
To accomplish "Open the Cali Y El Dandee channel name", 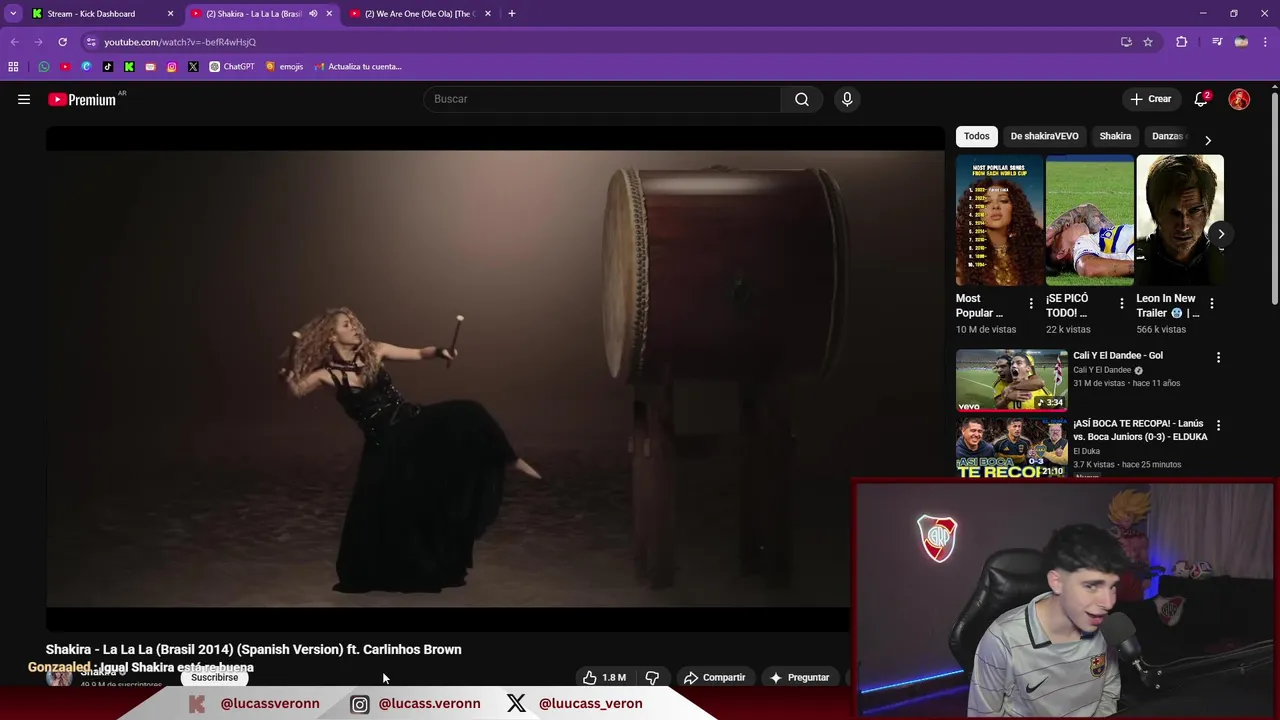I will point(1102,370).
